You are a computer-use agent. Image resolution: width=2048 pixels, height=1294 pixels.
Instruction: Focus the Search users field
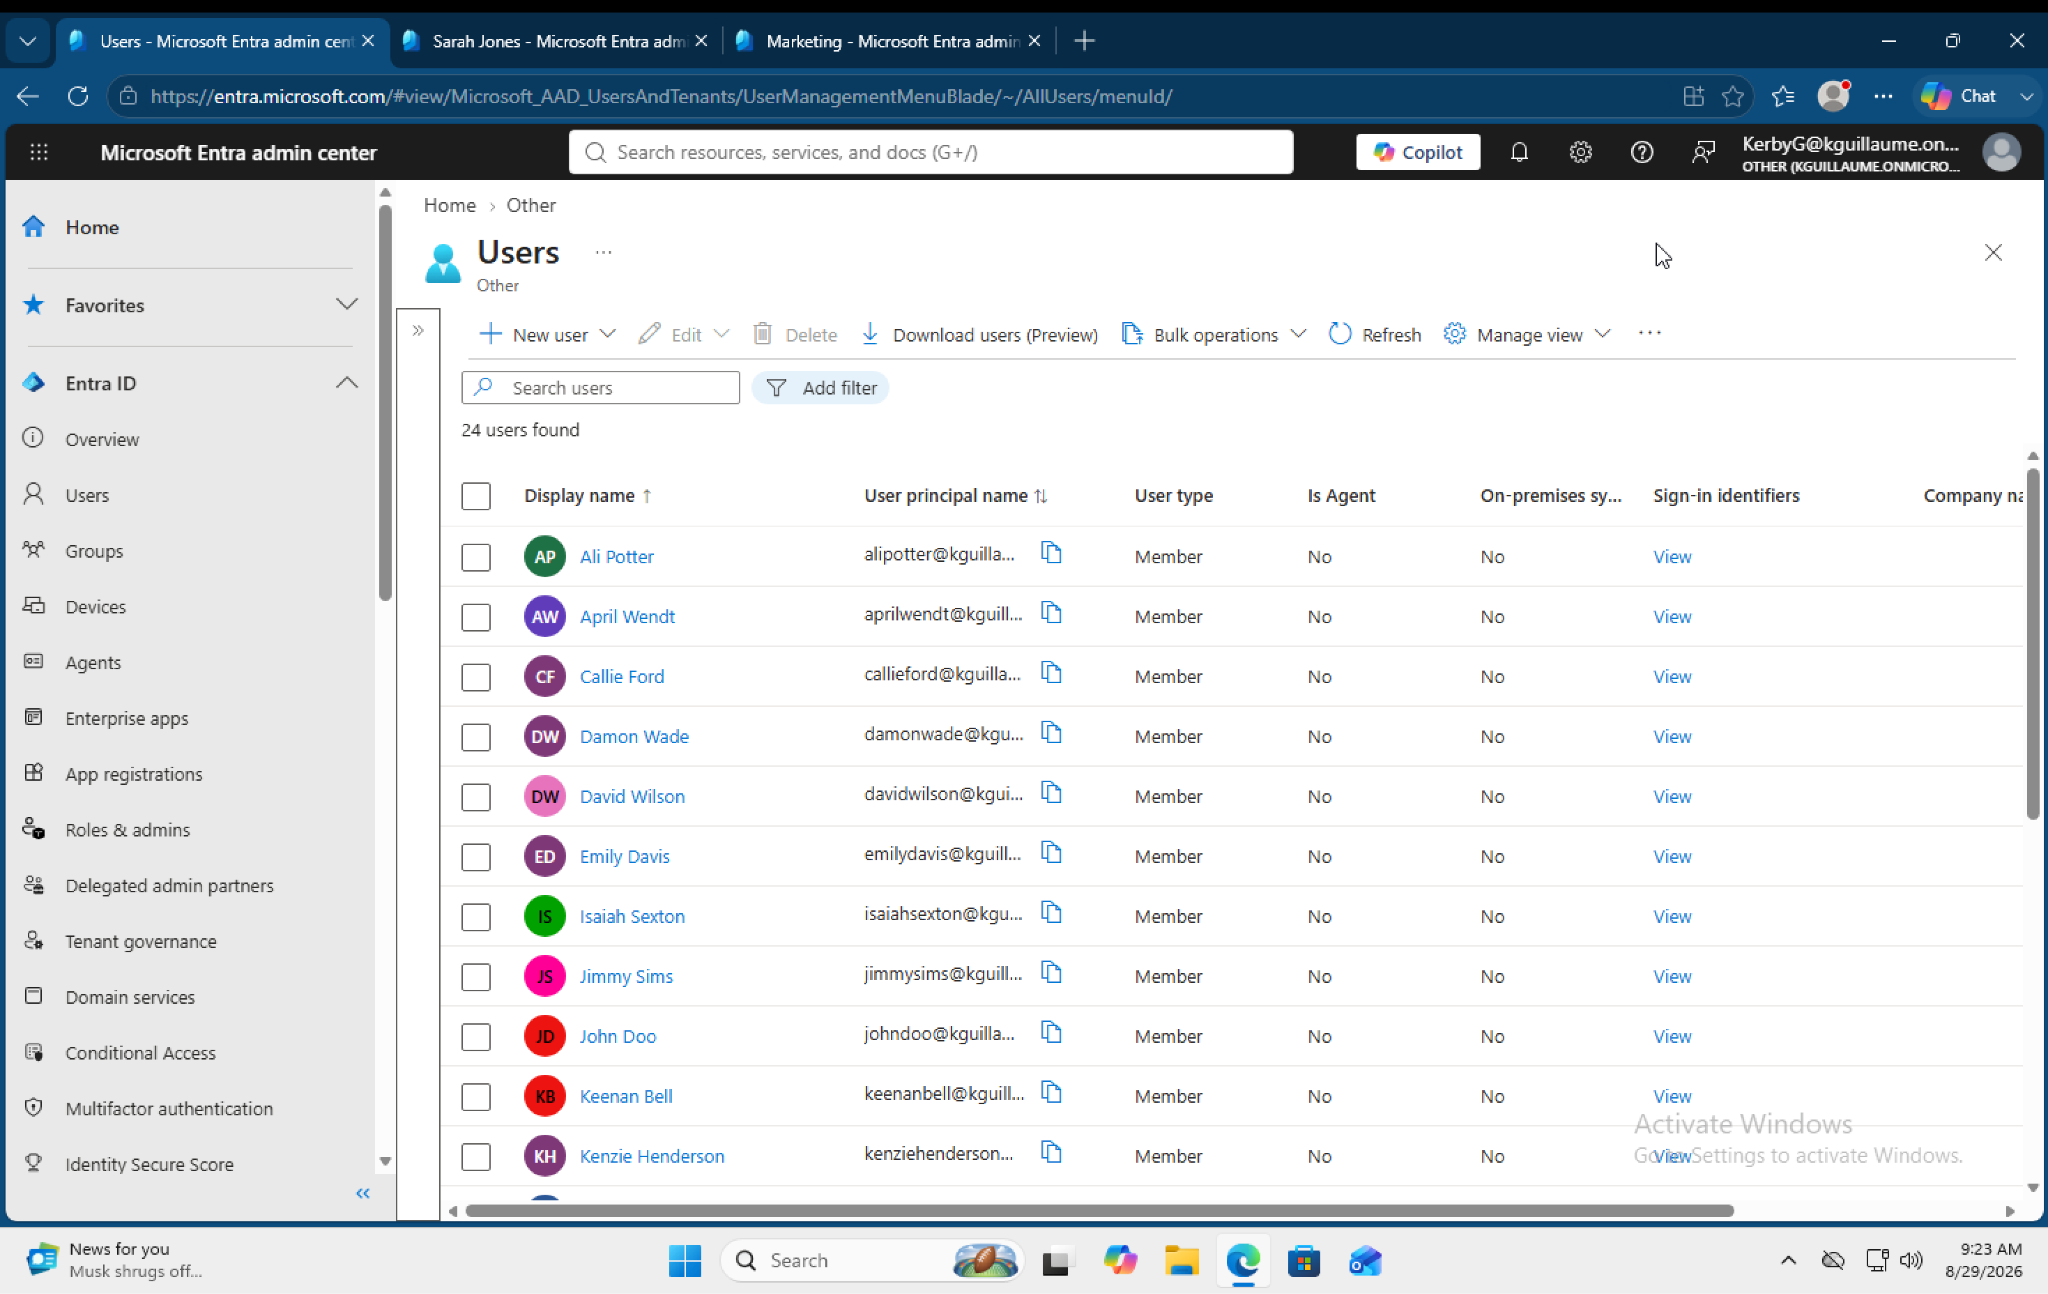(600, 388)
